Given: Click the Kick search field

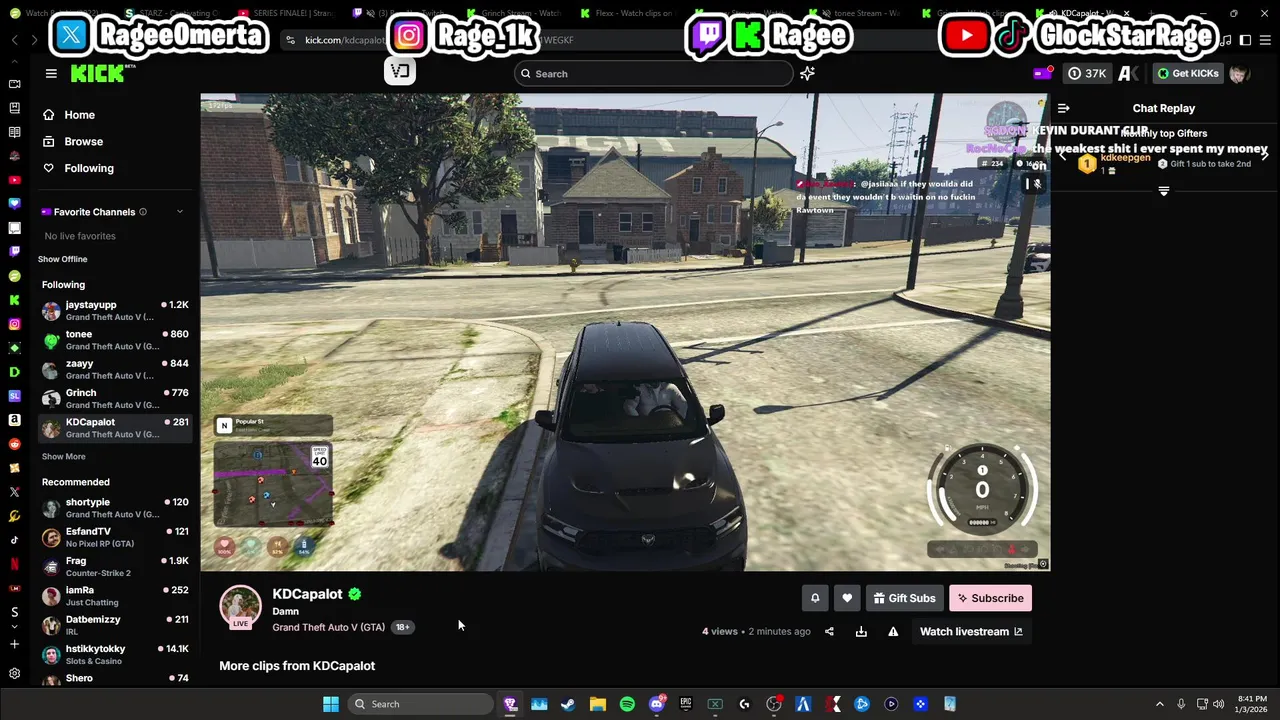Looking at the screenshot, I should pyautogui.click(x=654, y=73).
